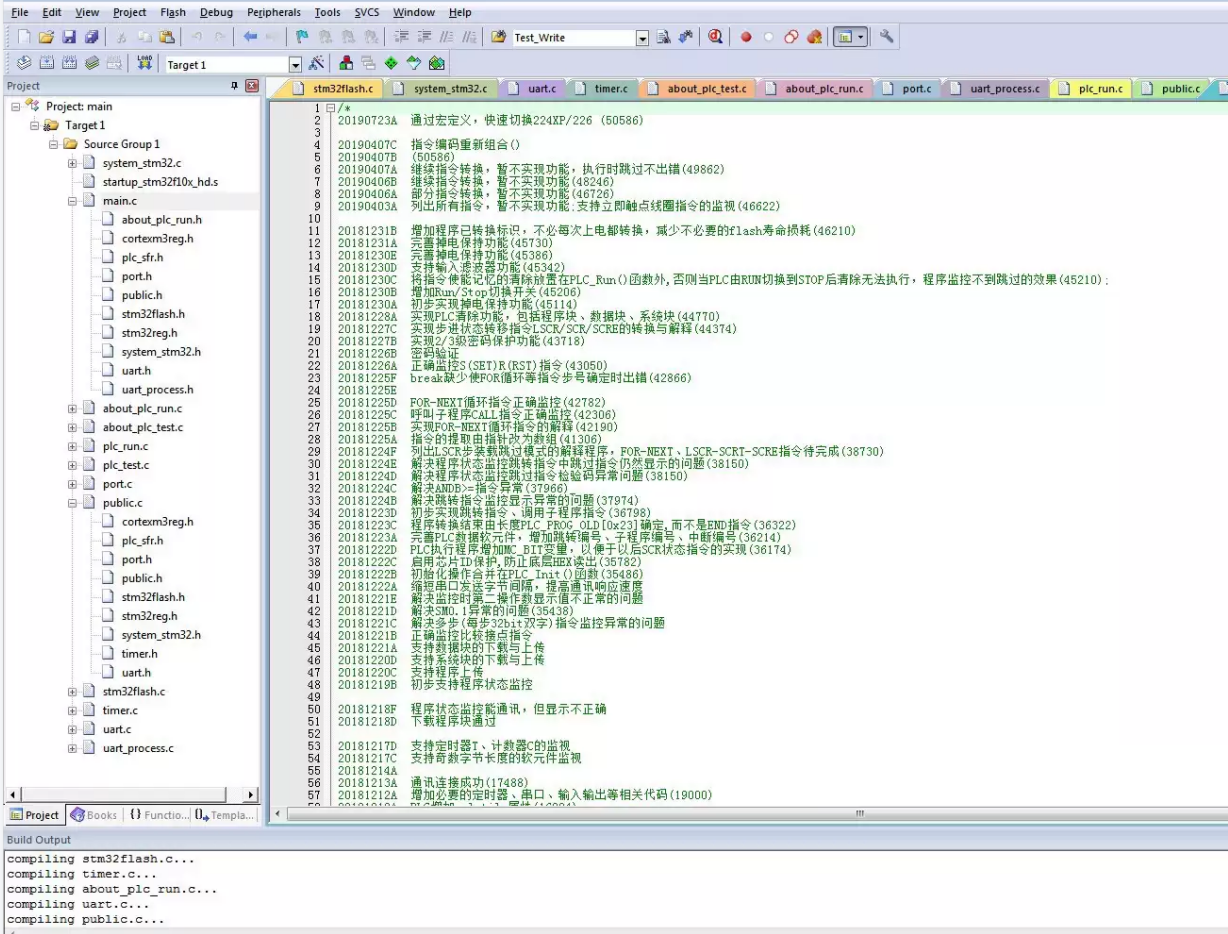Switch to plc_run.c editor tab
Viewport: 1228px width, 934px height.
(x=1090, y=88)
